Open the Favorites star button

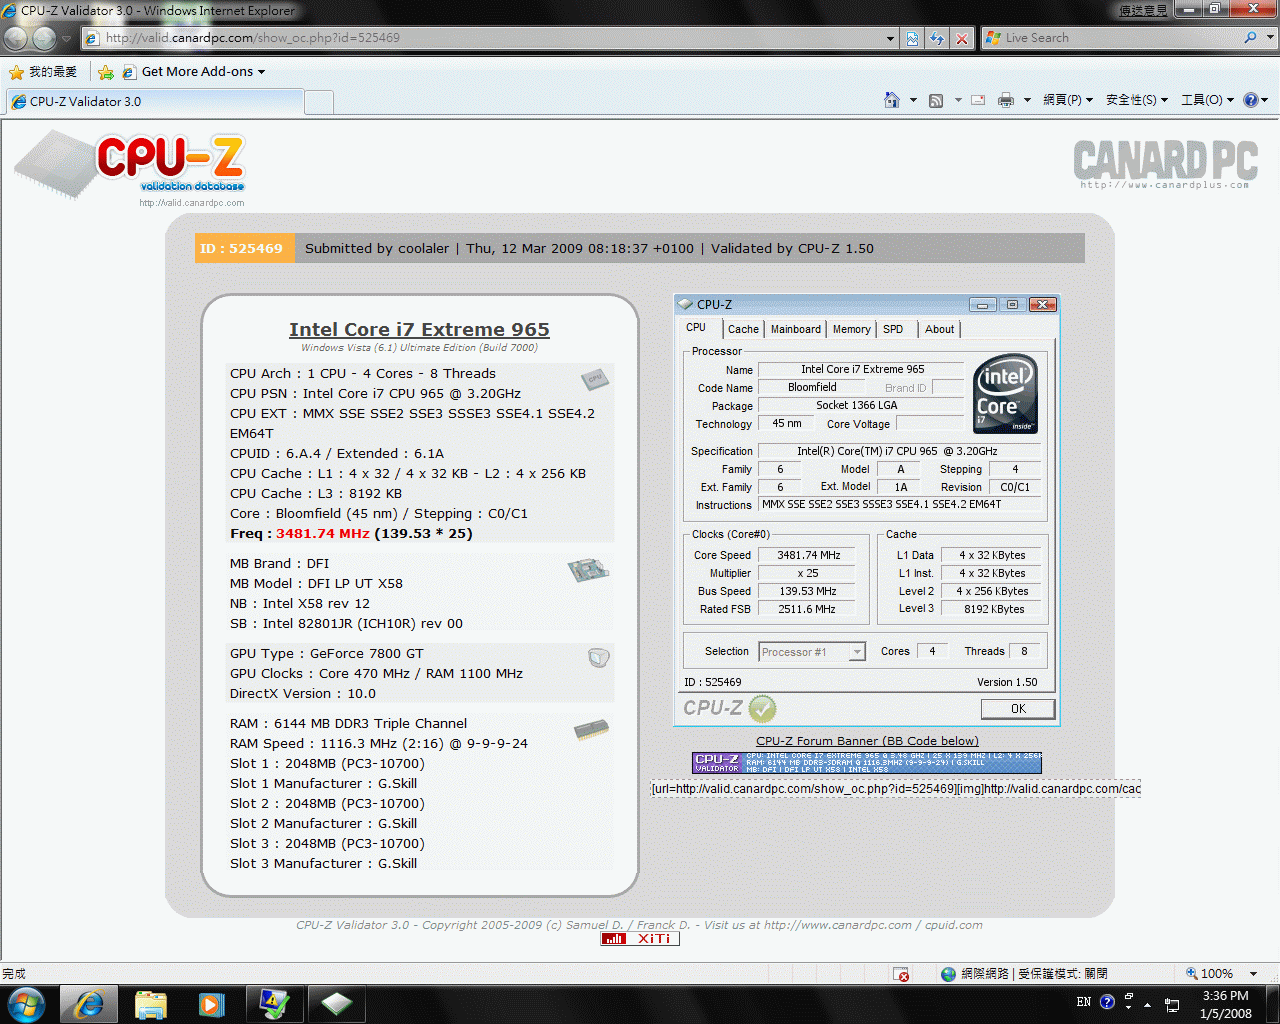(x=16, y=72)
